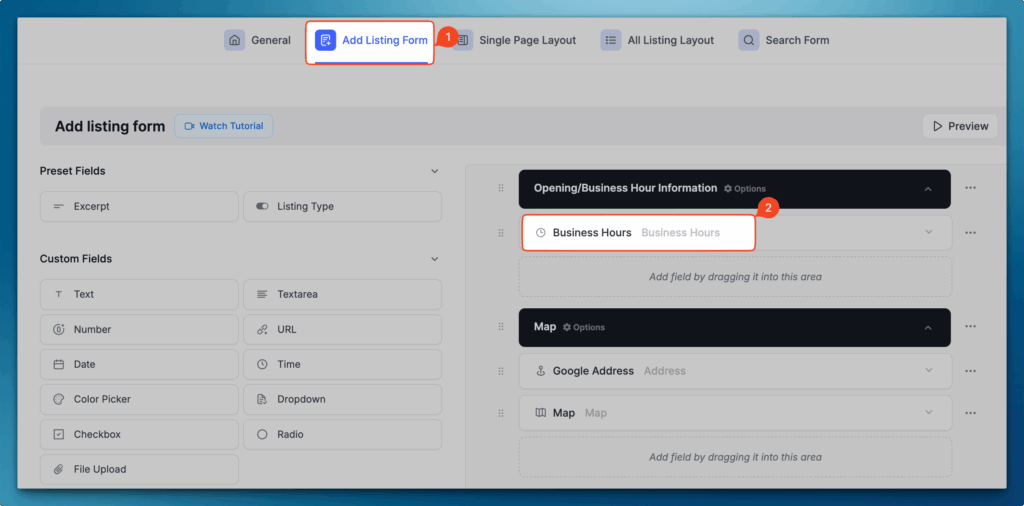Select the Color Picker custom field
The height and width of the screenshot is (506, 1024).
139,400
